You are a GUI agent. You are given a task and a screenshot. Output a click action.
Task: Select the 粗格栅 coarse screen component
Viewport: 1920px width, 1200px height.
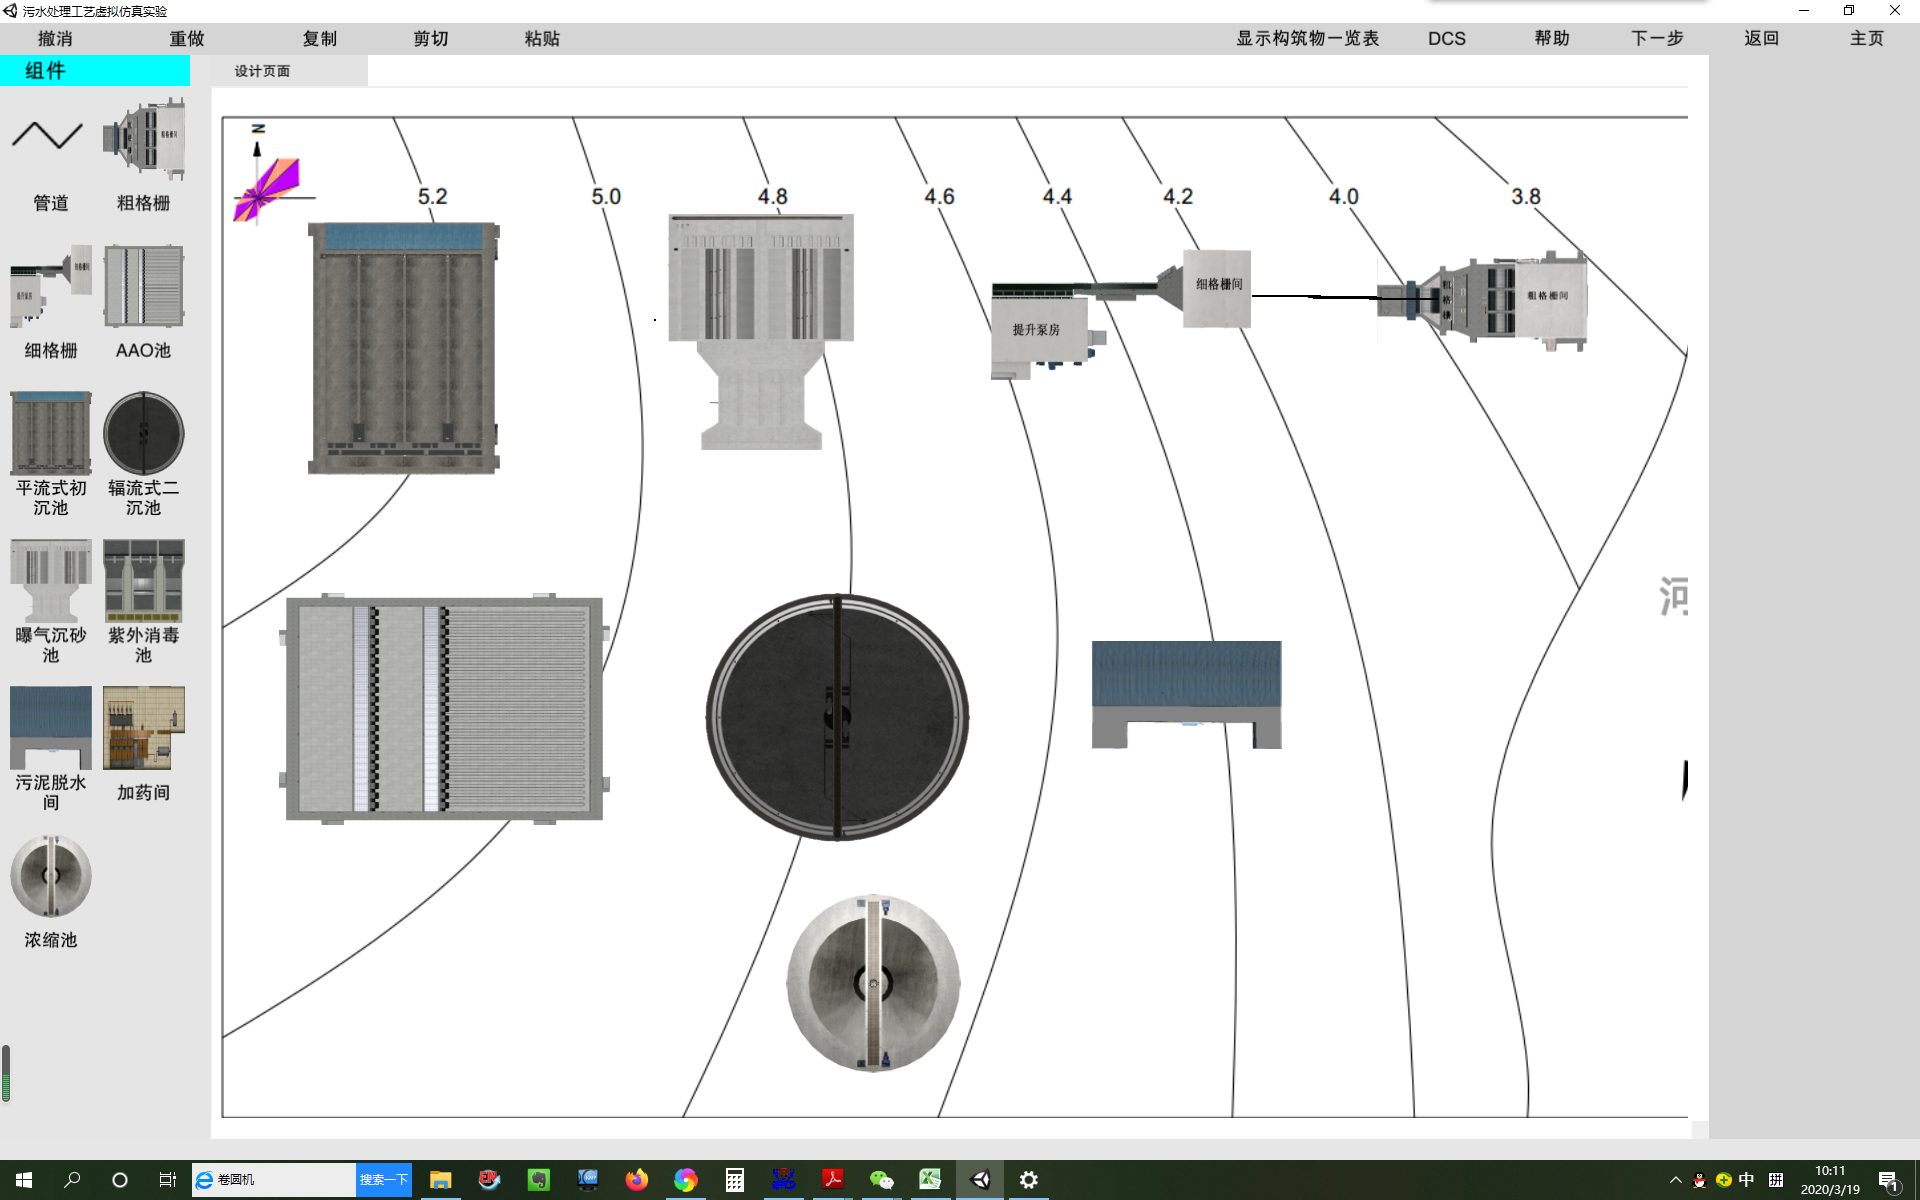(144, 139)
